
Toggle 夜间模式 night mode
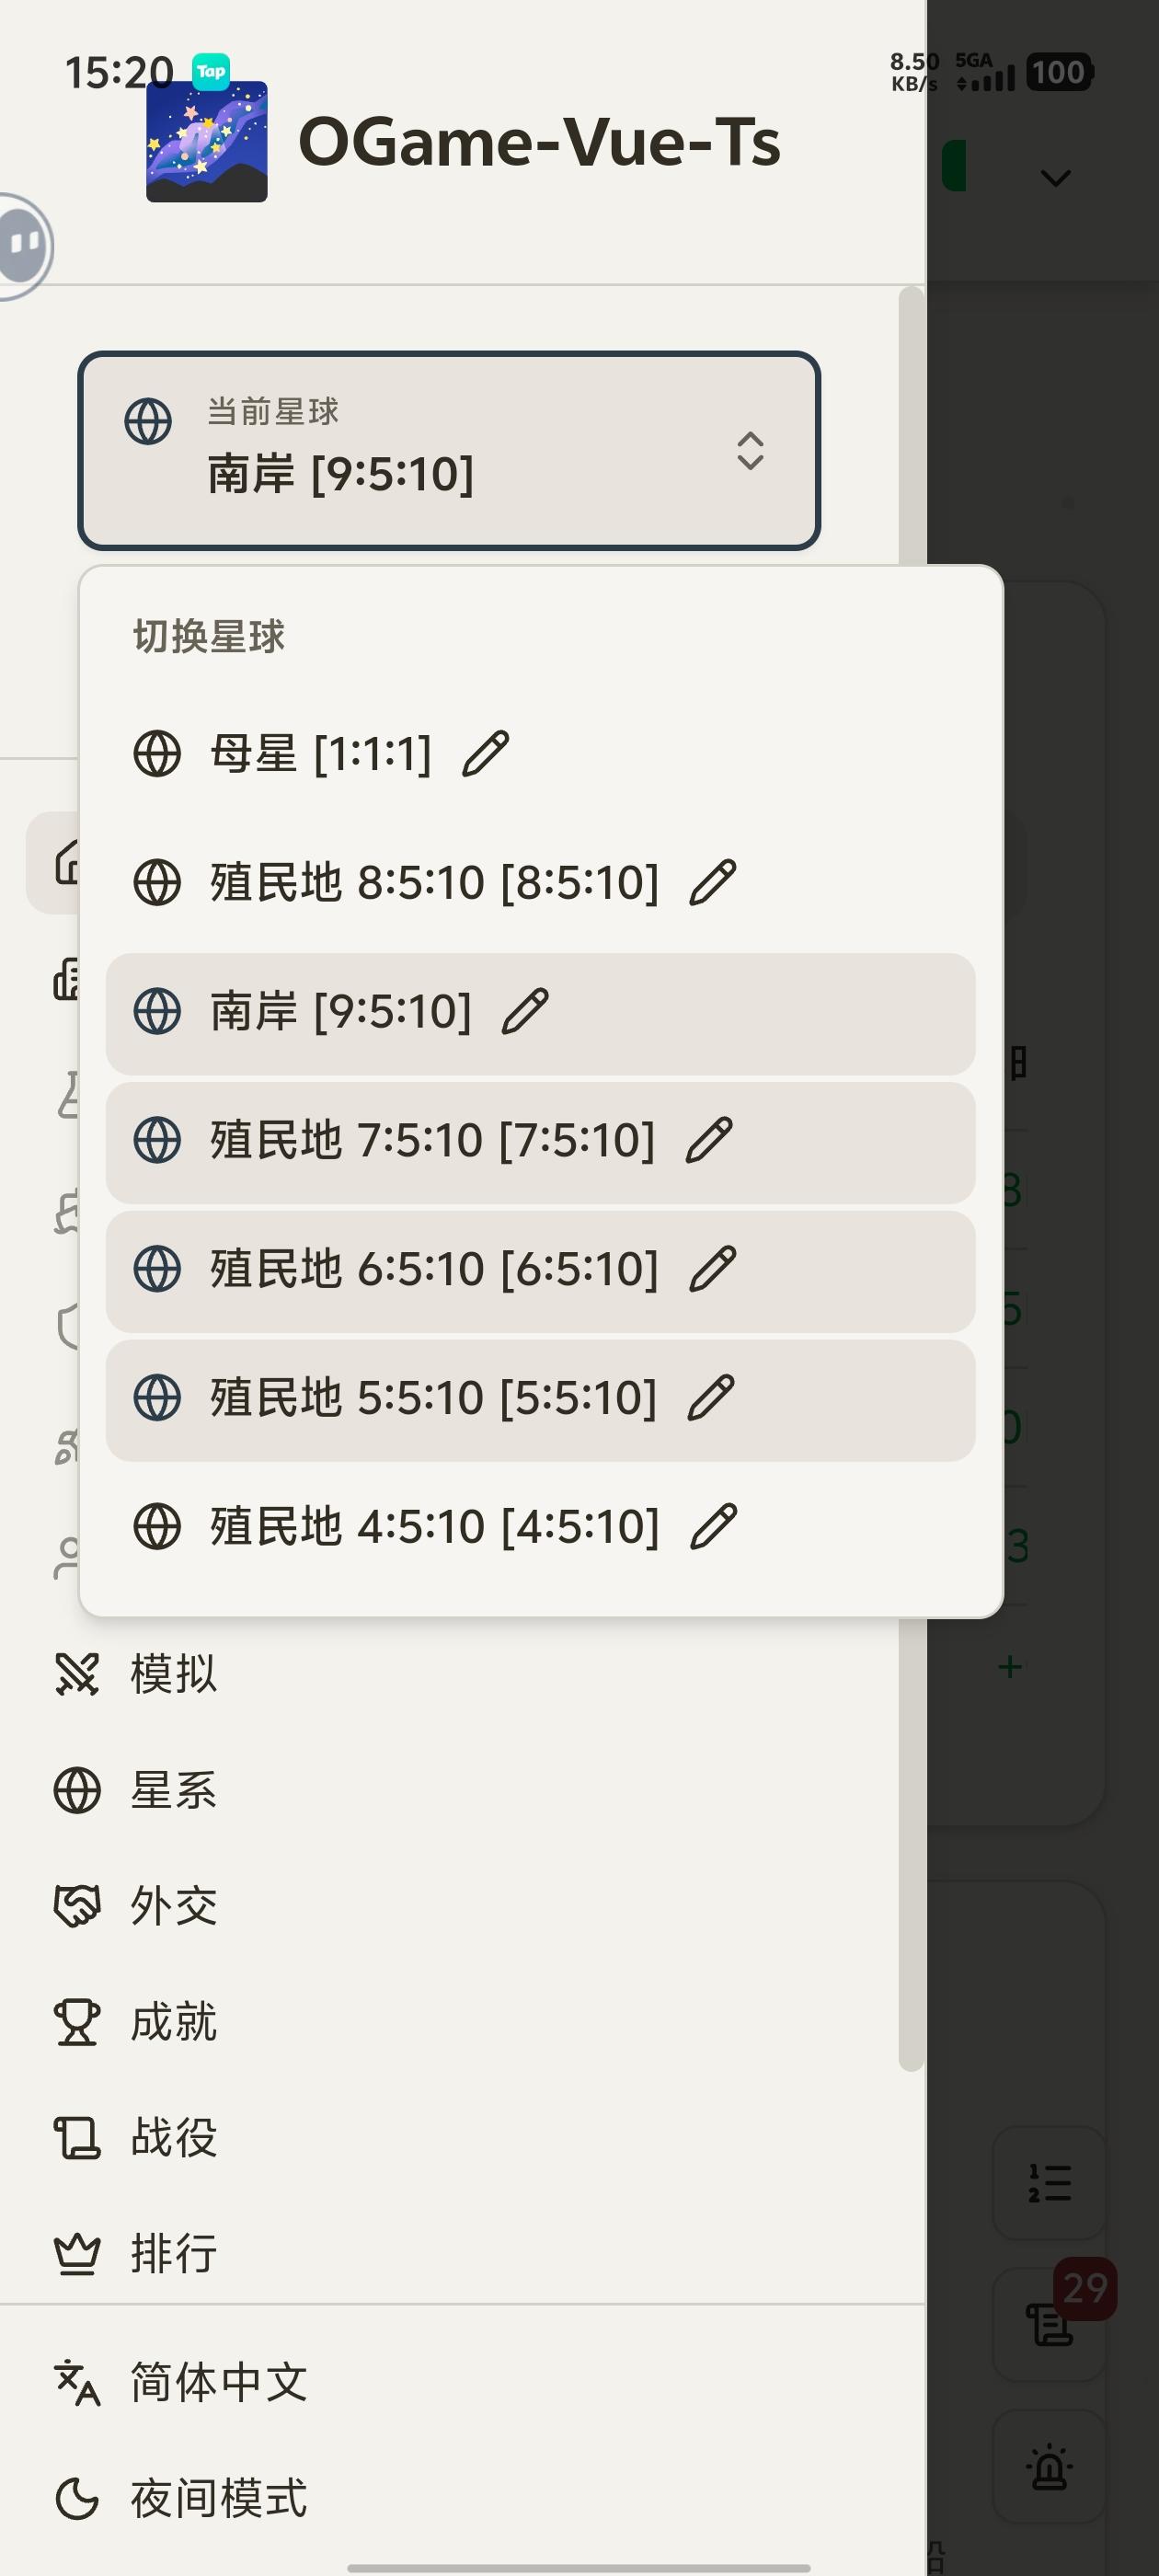pyautogui.click(x=218, y=2498)
